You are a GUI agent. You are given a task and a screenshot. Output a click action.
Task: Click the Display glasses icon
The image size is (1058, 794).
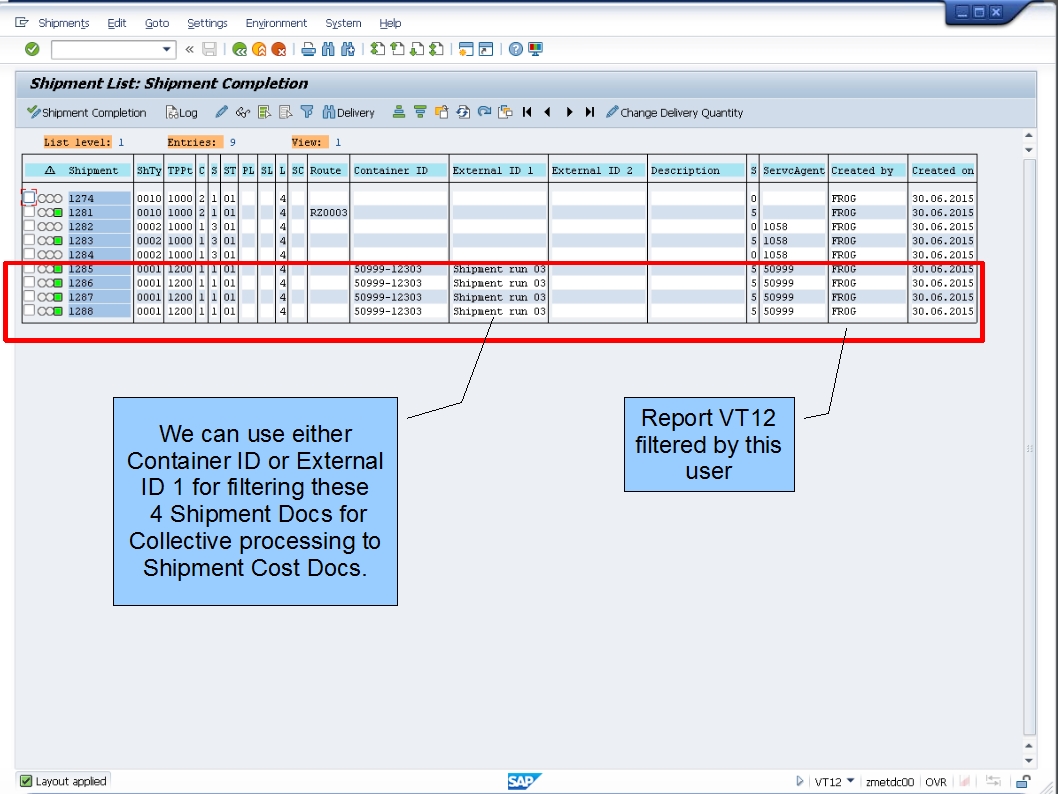click(243, 112)
